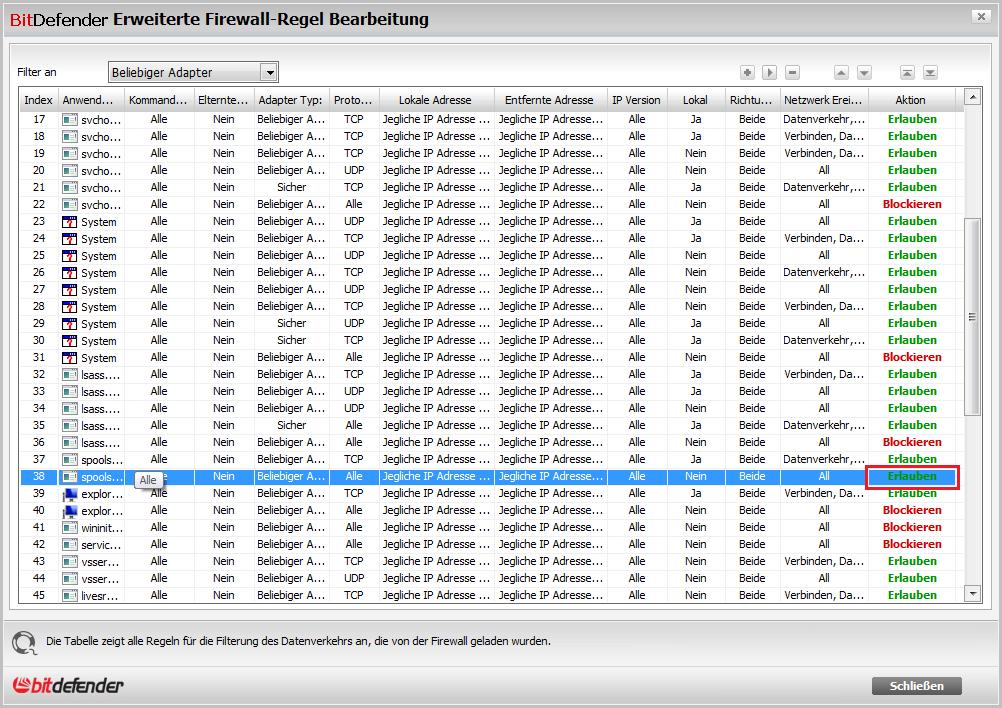Click Verbinden, Da... event in row 28
Viewport: 1002px width, 708px height.
pyautogui.click(x=824, y=306)
